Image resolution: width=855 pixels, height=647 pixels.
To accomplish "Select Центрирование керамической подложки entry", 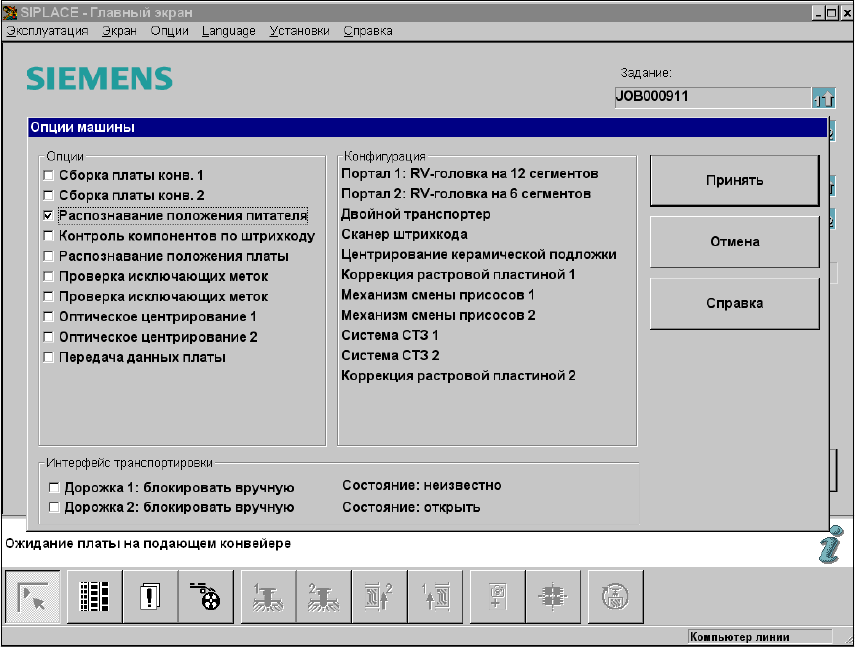I will click(x=479, y=255).
